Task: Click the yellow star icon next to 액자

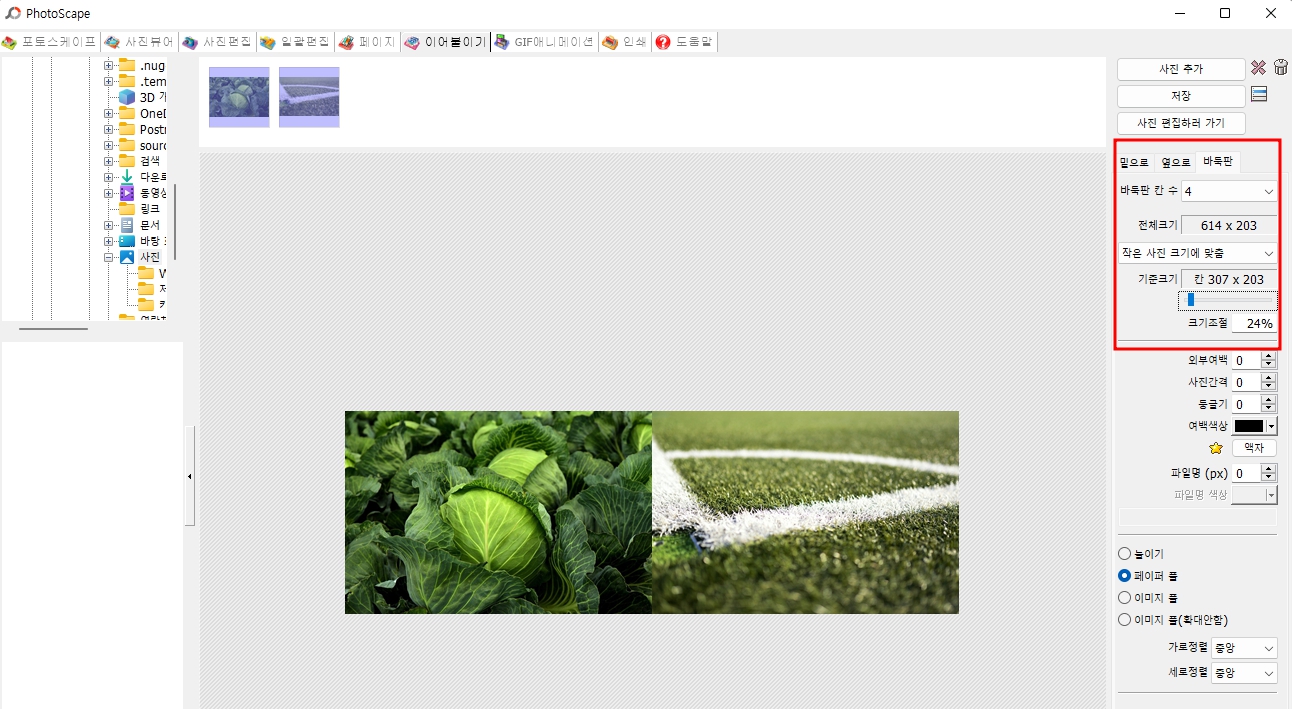Action: (x=1216, y=448)
